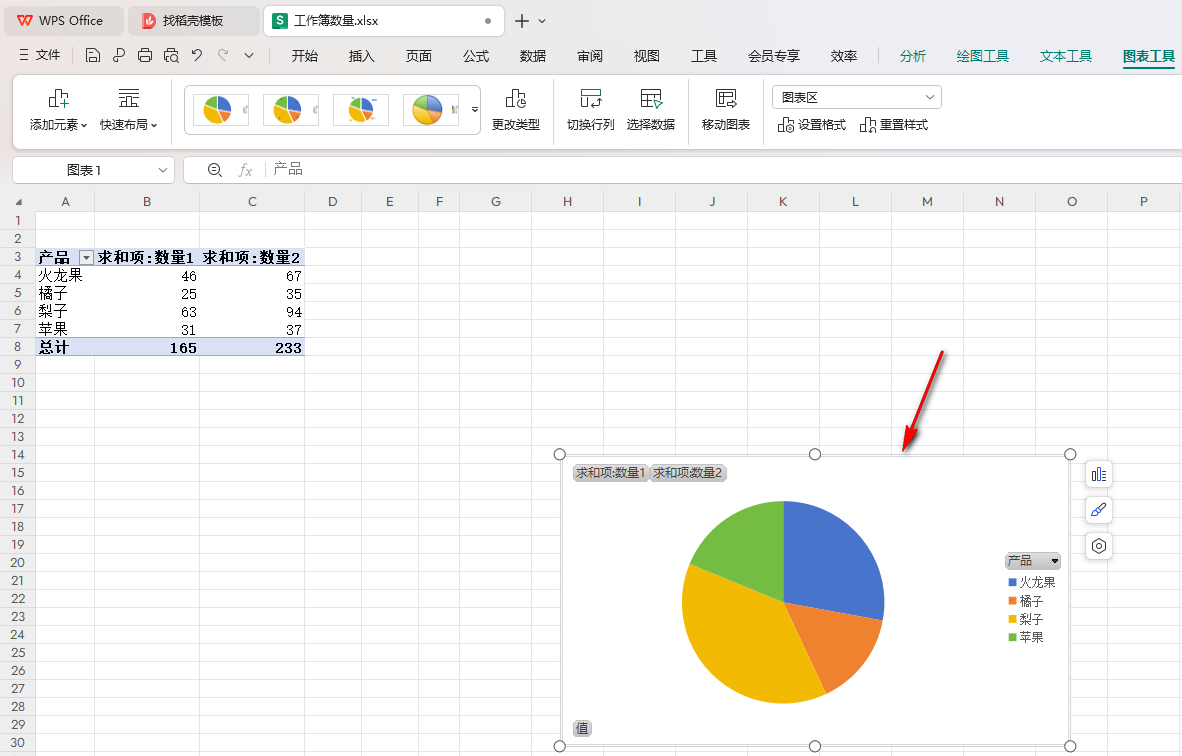
Task: Click the chart style brush side button
Action: tap(1099, 510)
